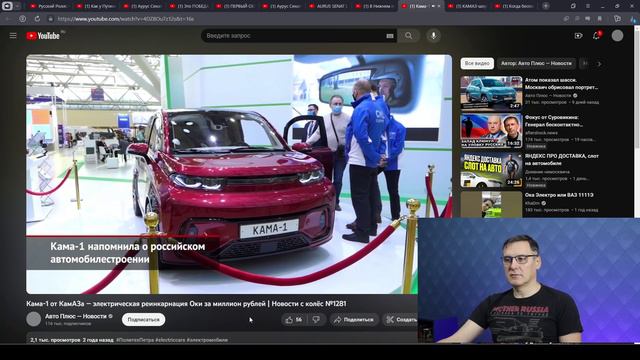Image resolution: width=640 pixels, height=360 pixels.
Task: Open a new browser tab with plus
Action: [x=546, y=6]
